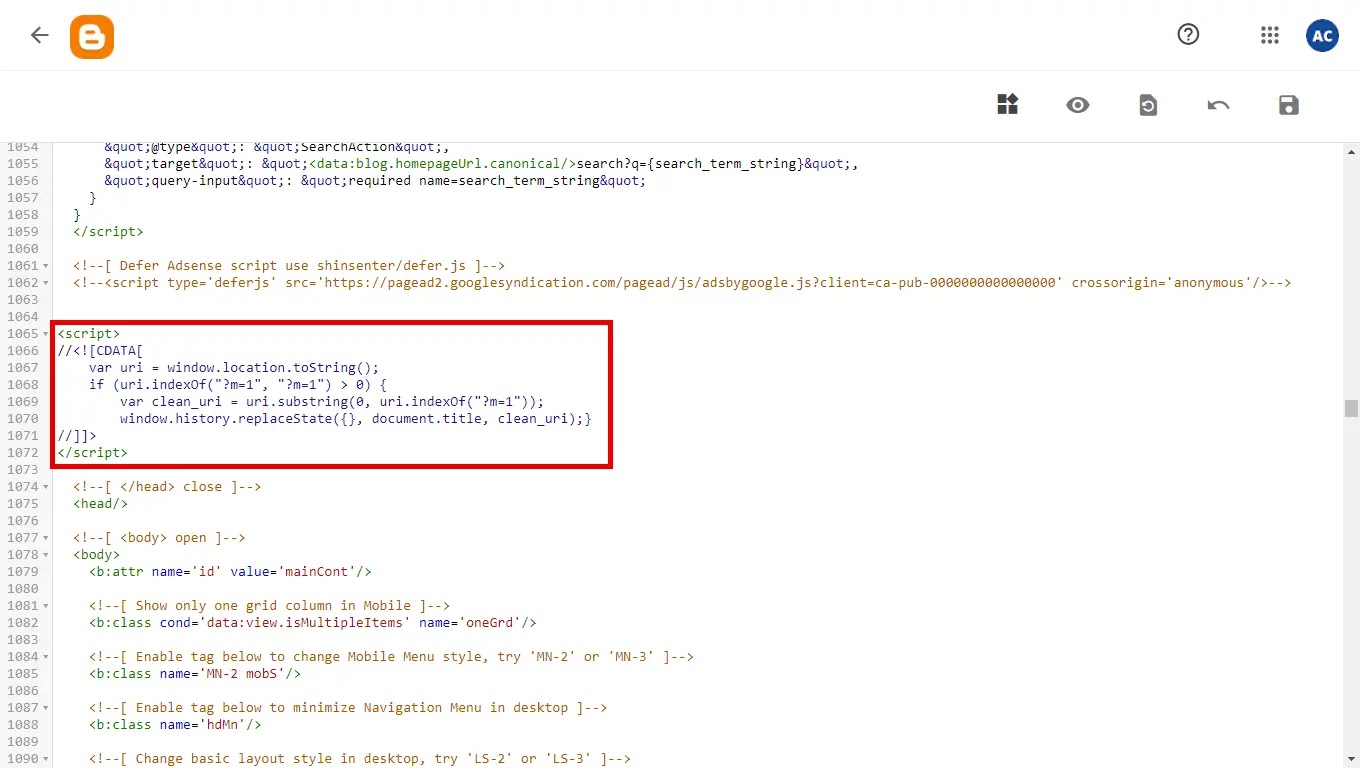Click the 'if (uri.indexOf' line

(237, 384)
